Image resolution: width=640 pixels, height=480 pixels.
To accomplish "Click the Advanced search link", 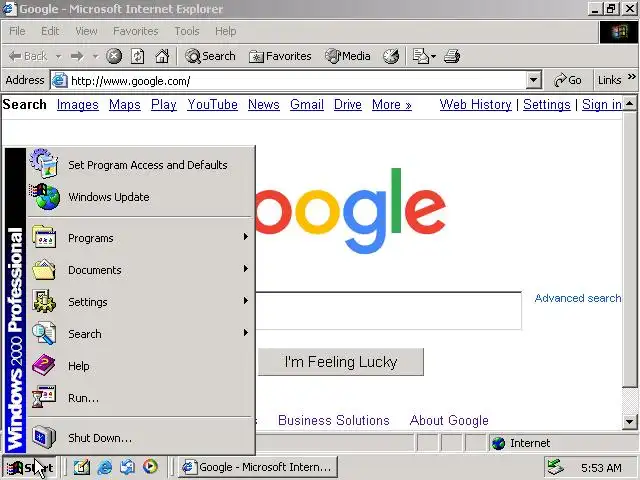I will [578, 298].
